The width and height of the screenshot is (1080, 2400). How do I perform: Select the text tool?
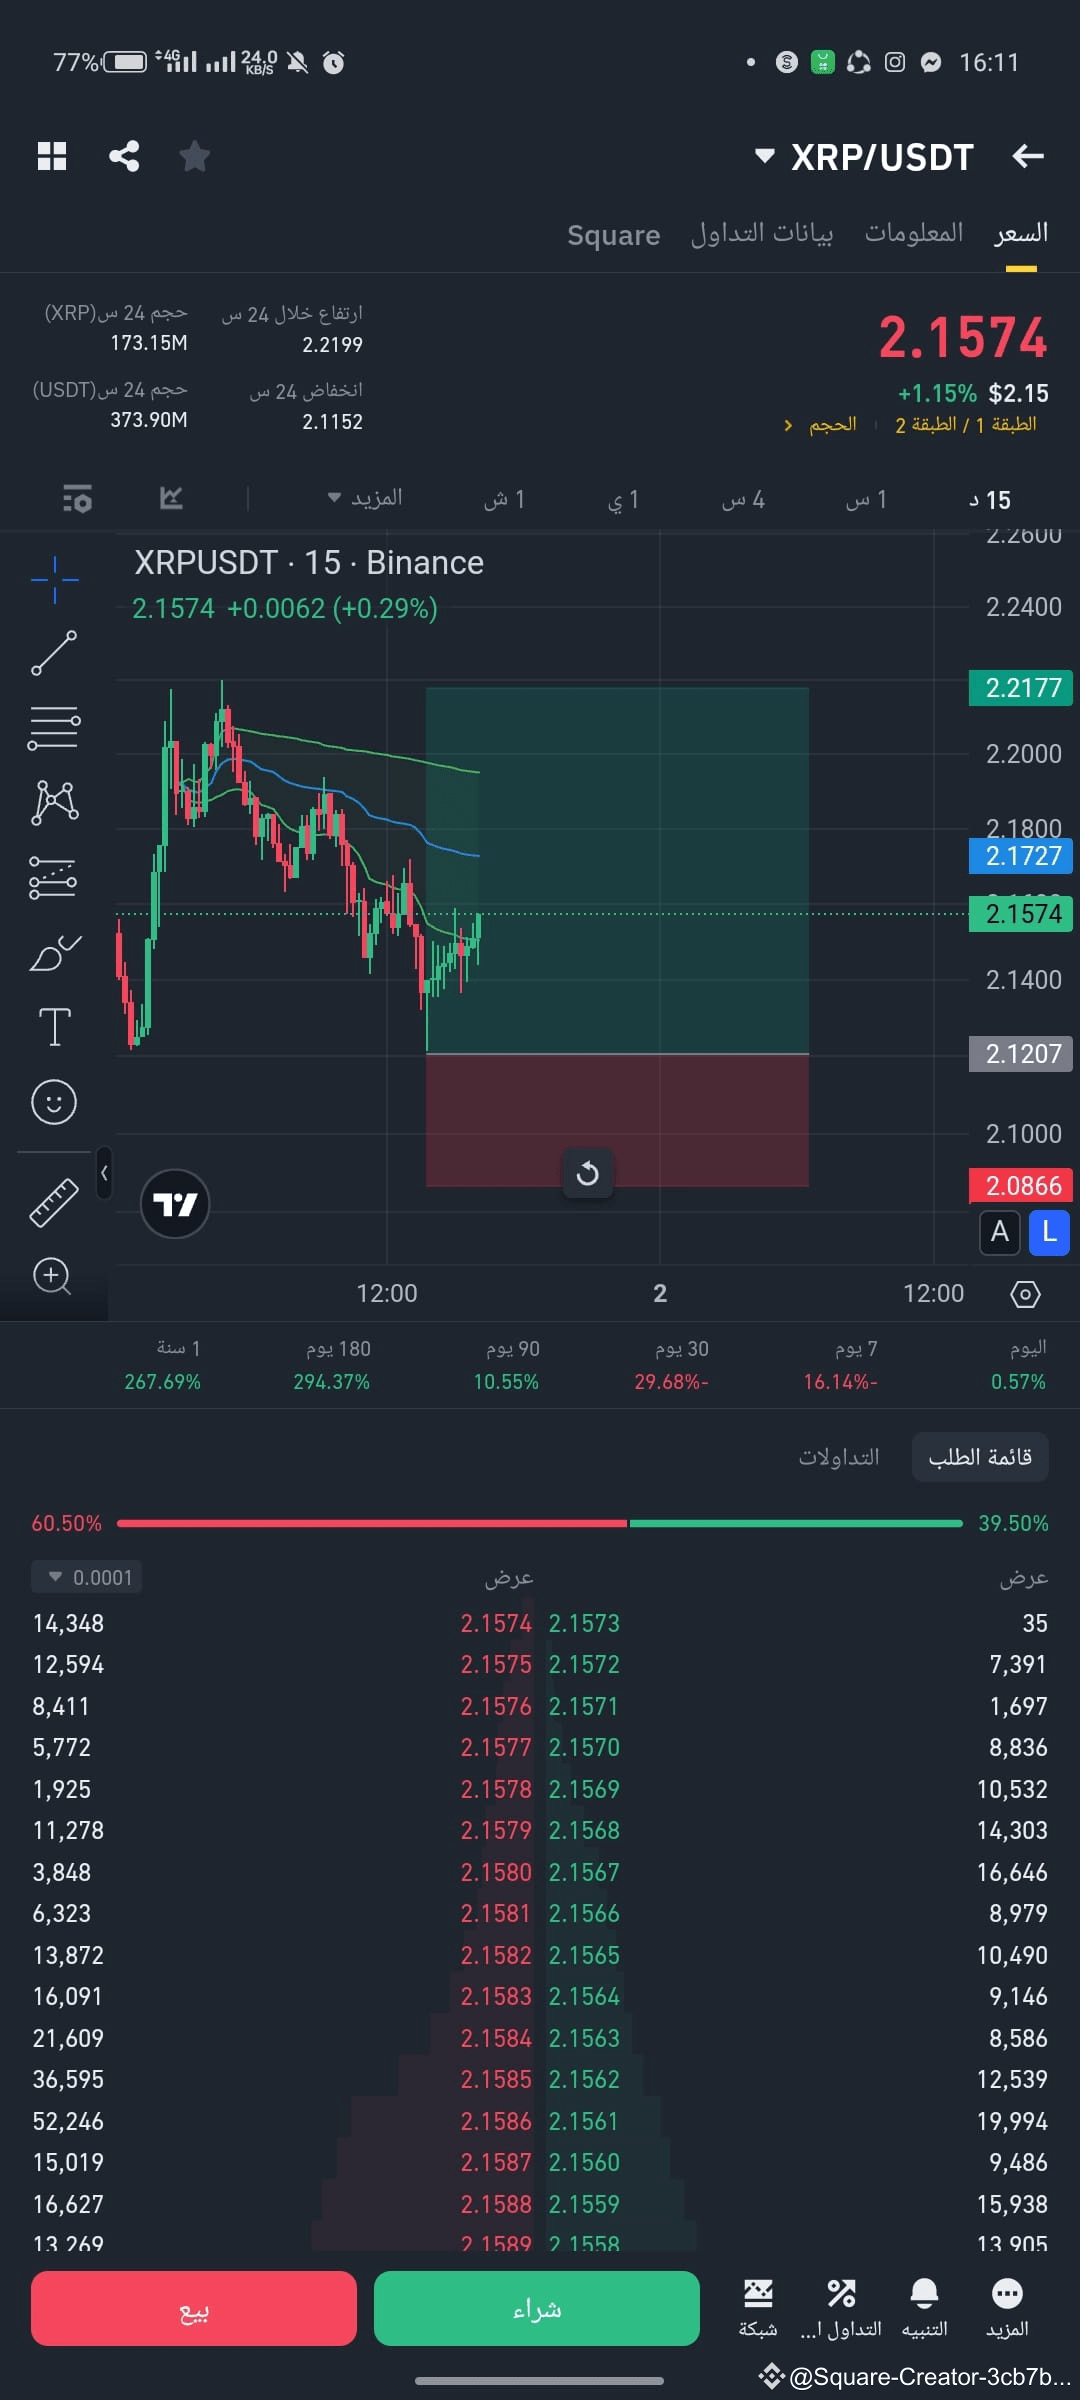(x=54, y=1027)
